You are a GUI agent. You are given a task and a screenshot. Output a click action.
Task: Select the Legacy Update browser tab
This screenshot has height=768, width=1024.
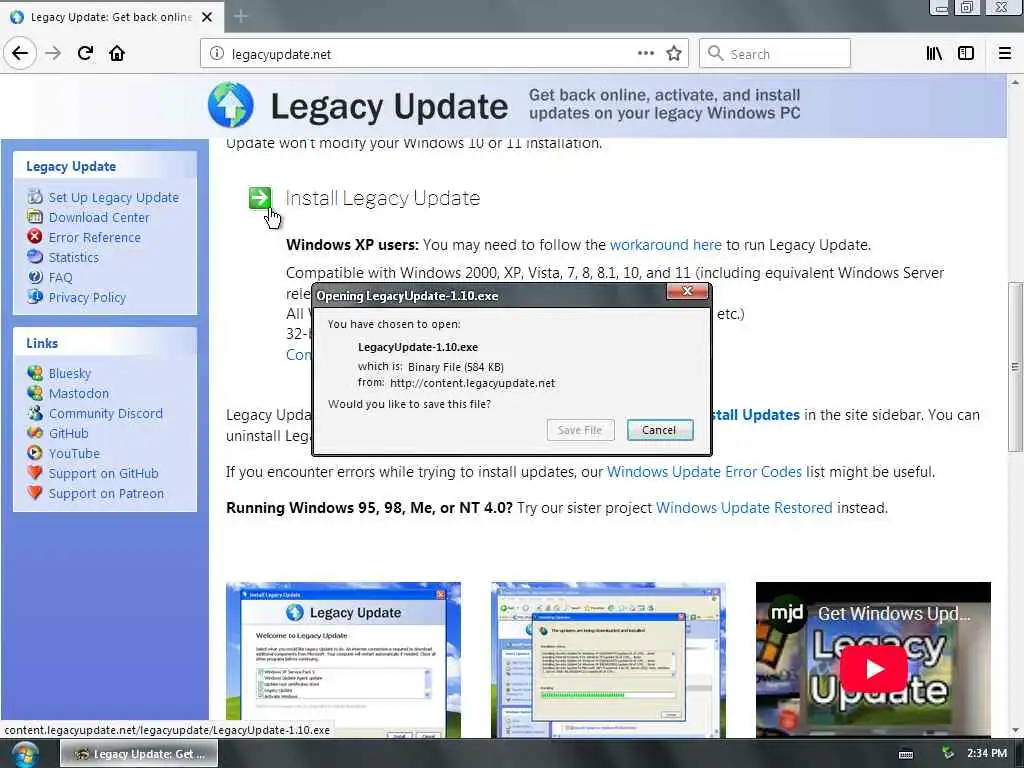coord(111,17)
